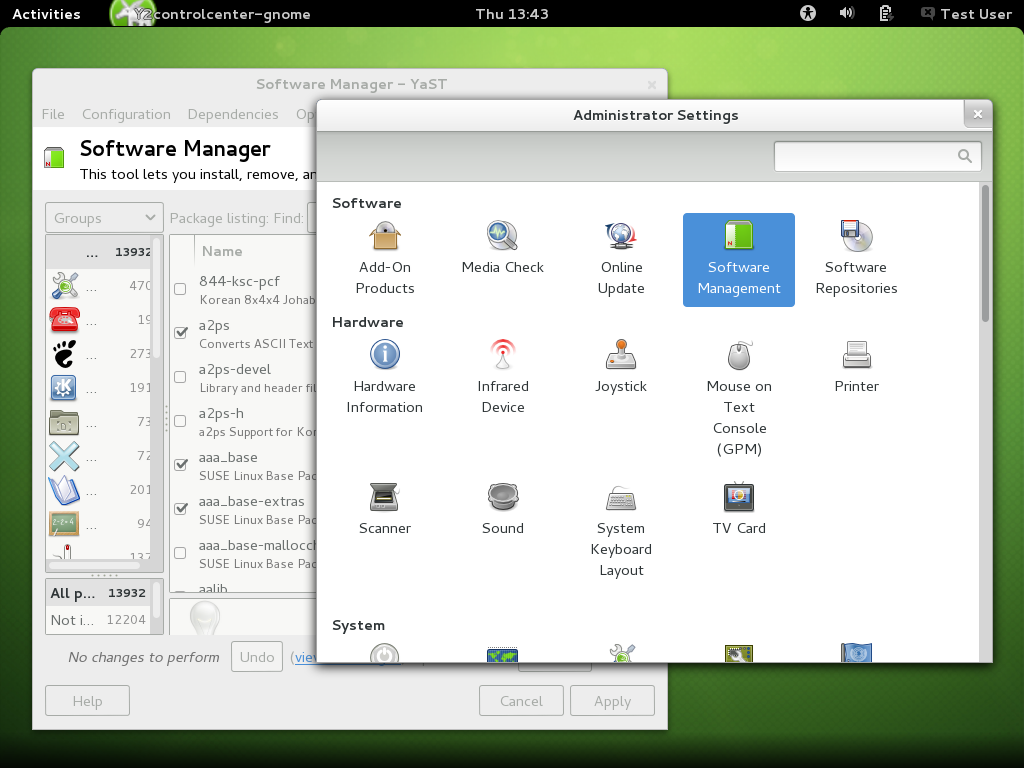Open Test User menu in top bar
Viewport: 1024px width, 768px height.
967,14
